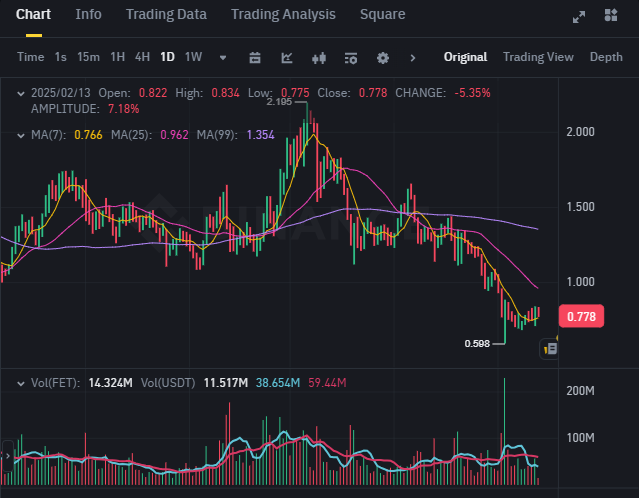This screenshot has width=639, height=498.
Task: Open the candlestick chart style icon
Action: point(319,58)
